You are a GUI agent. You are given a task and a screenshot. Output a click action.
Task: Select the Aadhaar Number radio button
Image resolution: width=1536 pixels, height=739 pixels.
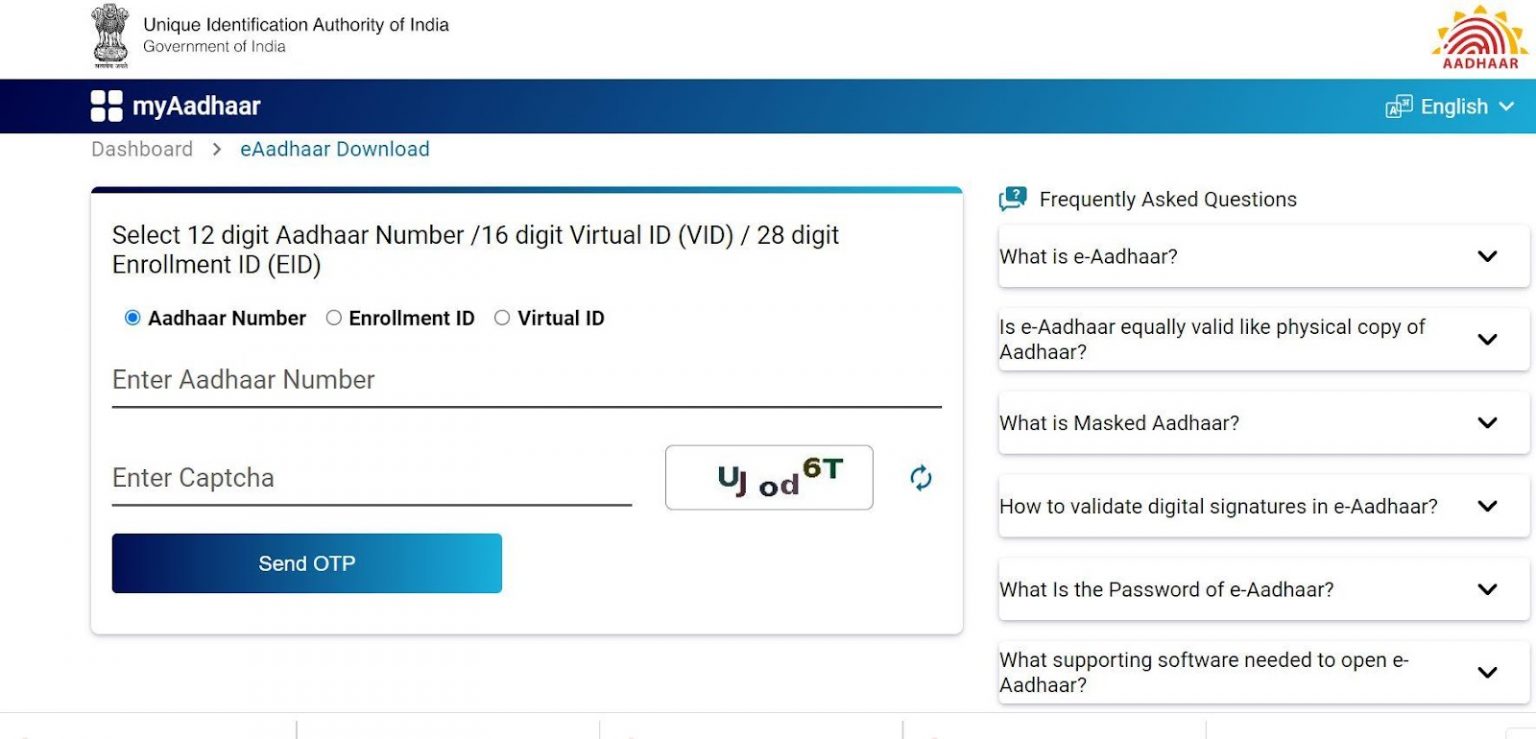(132, 317)
